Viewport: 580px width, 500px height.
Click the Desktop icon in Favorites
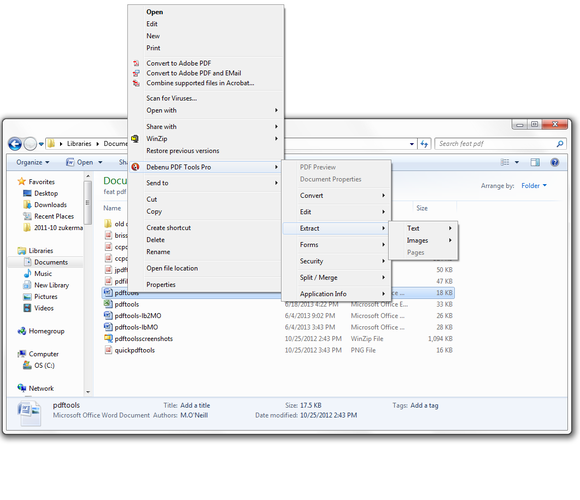27,193
